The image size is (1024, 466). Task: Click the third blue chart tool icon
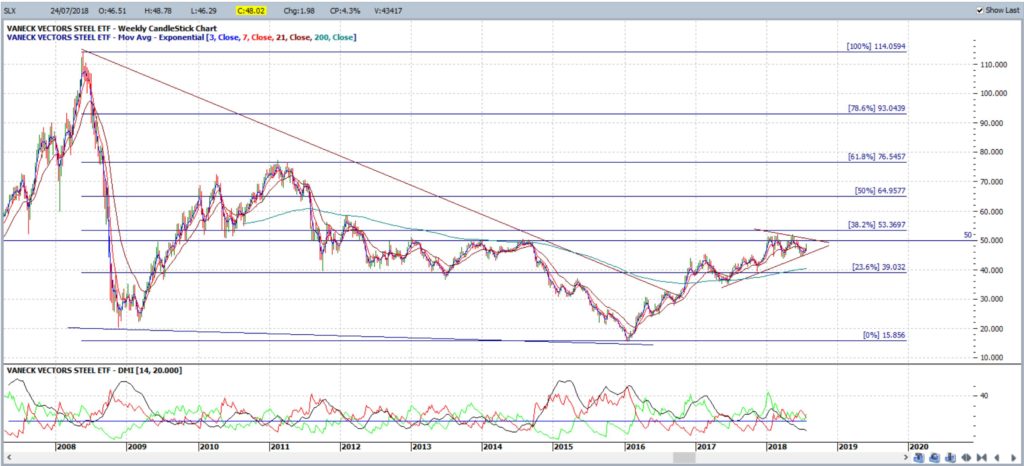[950, 458]
